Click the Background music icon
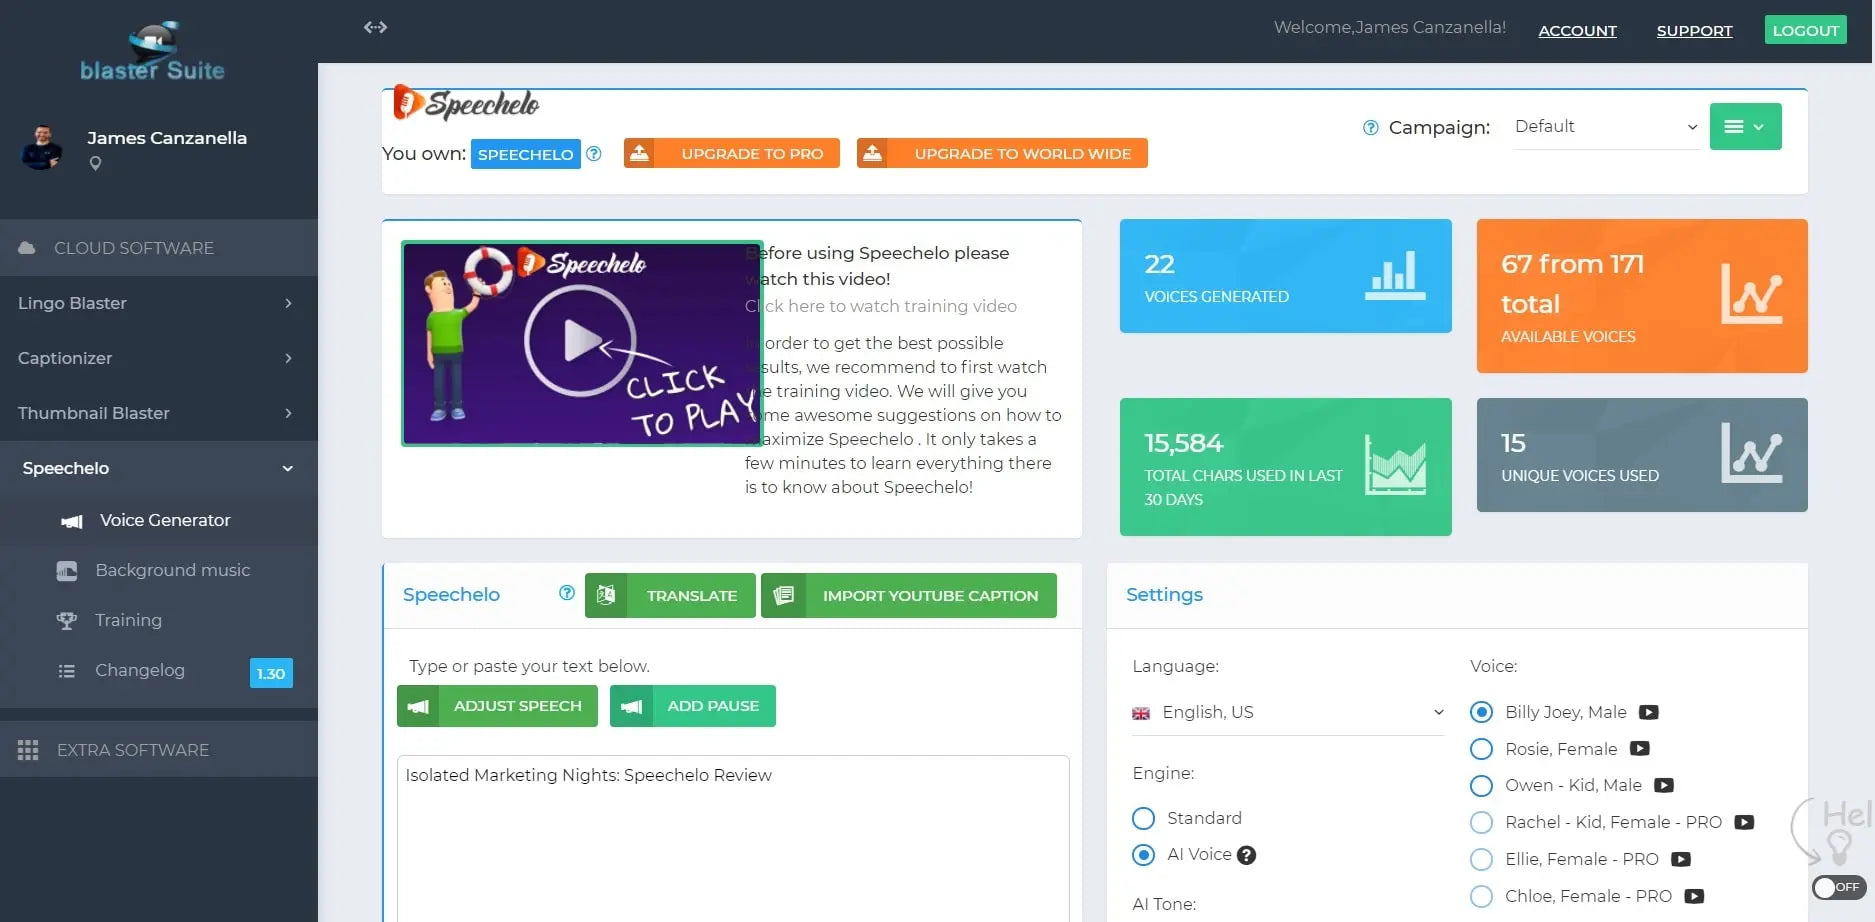Screen dimensions: 1875x922 pyautogui.click(x=67, y=571)
